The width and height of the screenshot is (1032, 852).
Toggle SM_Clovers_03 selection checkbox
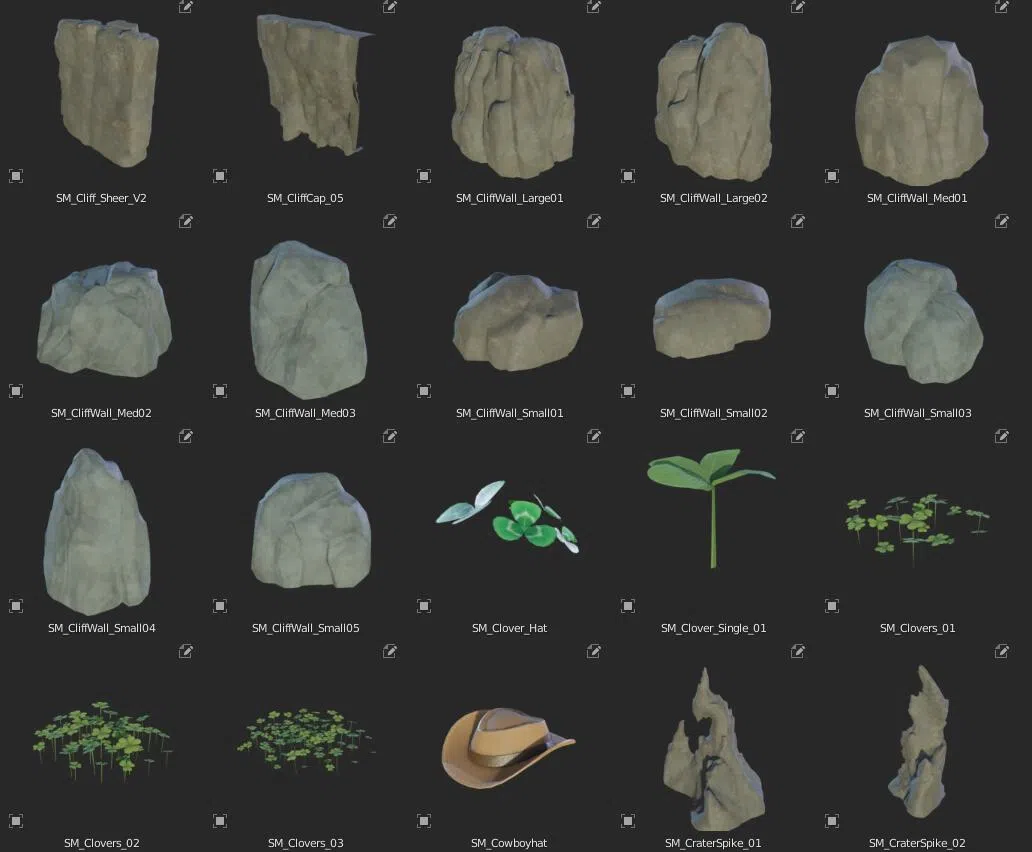click(x=220, y=821)
